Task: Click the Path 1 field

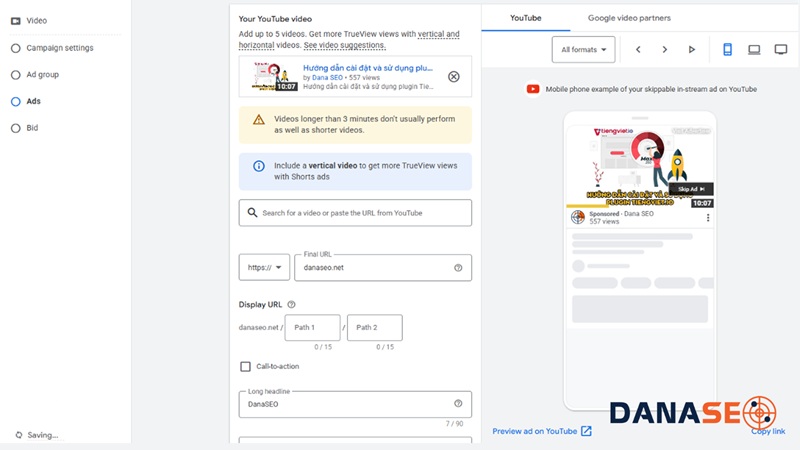Action: click(x=312, y=328)
